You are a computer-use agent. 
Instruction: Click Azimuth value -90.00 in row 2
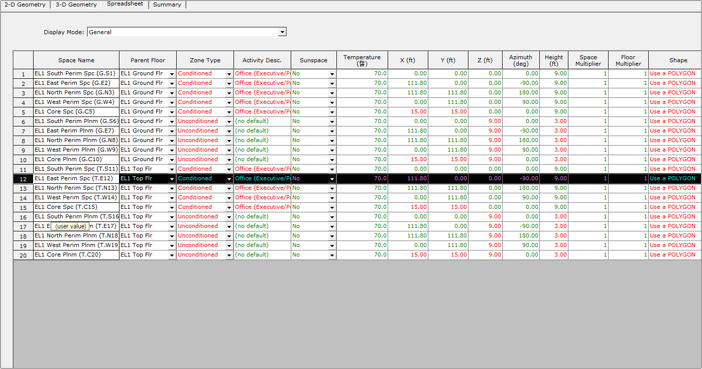click(521, 83)
